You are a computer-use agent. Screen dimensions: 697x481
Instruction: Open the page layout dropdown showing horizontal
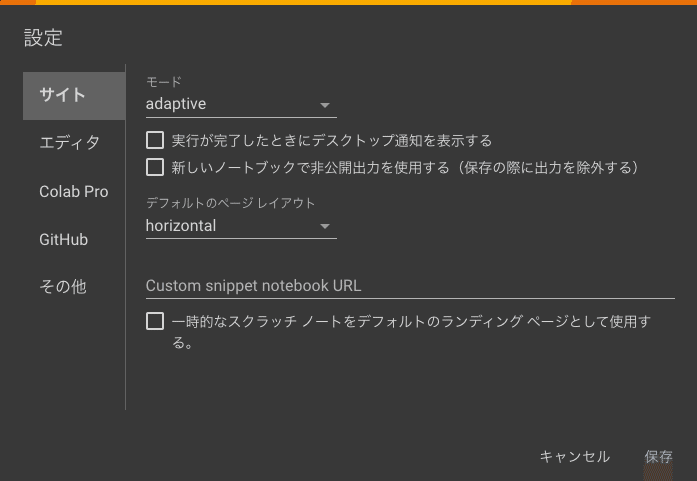[241, 226]
